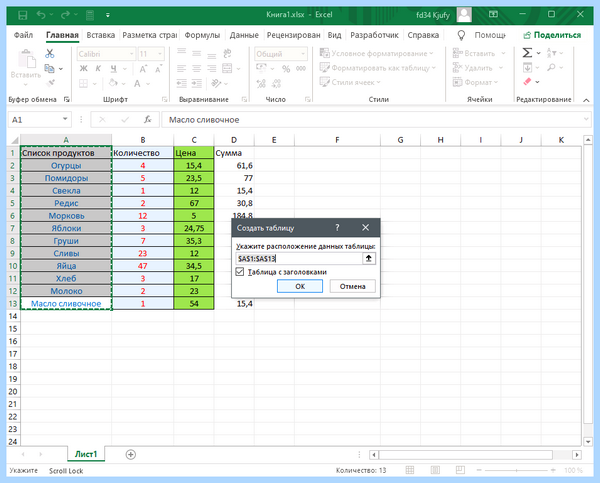Click the Формат cells button
600x483 pixels.
[x=475, y=82]
